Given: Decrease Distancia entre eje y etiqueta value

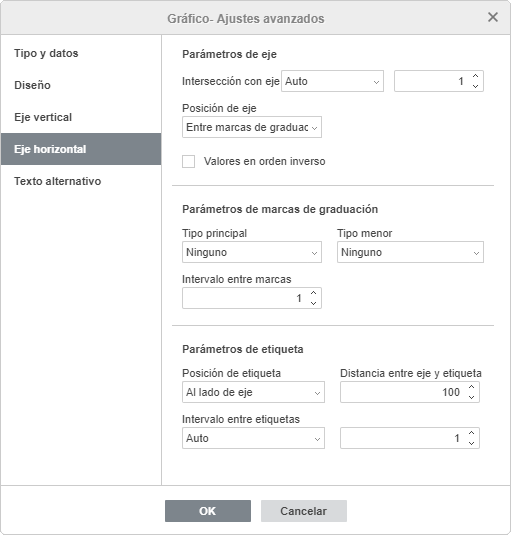Looking at the screenshot, I should coord(471,397).
